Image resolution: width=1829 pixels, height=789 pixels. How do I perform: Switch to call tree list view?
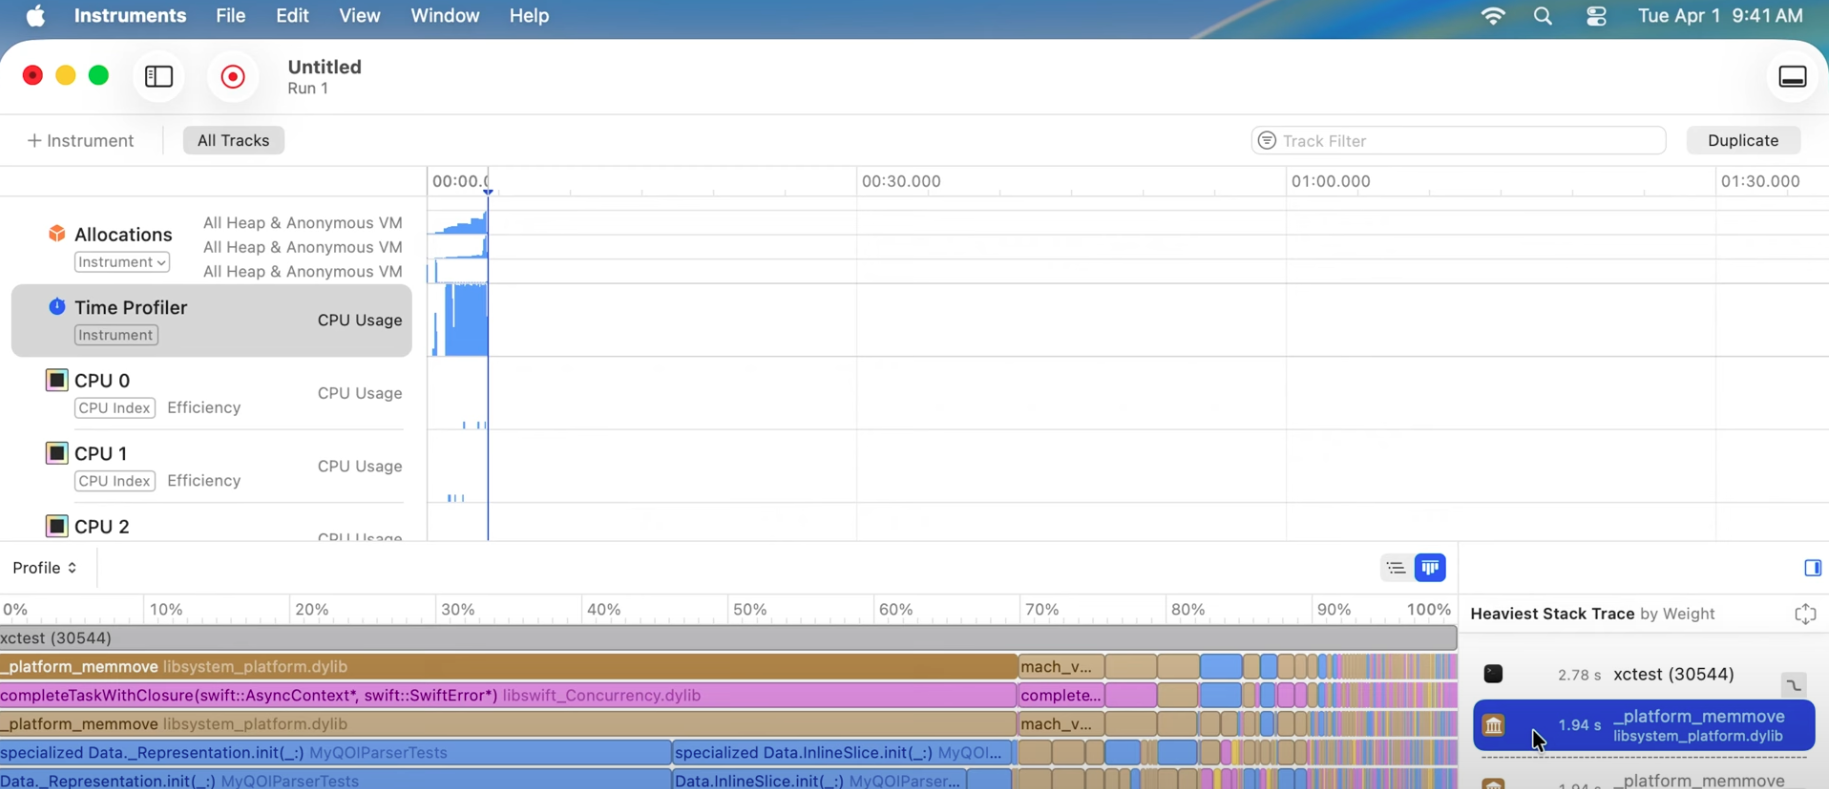1396,568
